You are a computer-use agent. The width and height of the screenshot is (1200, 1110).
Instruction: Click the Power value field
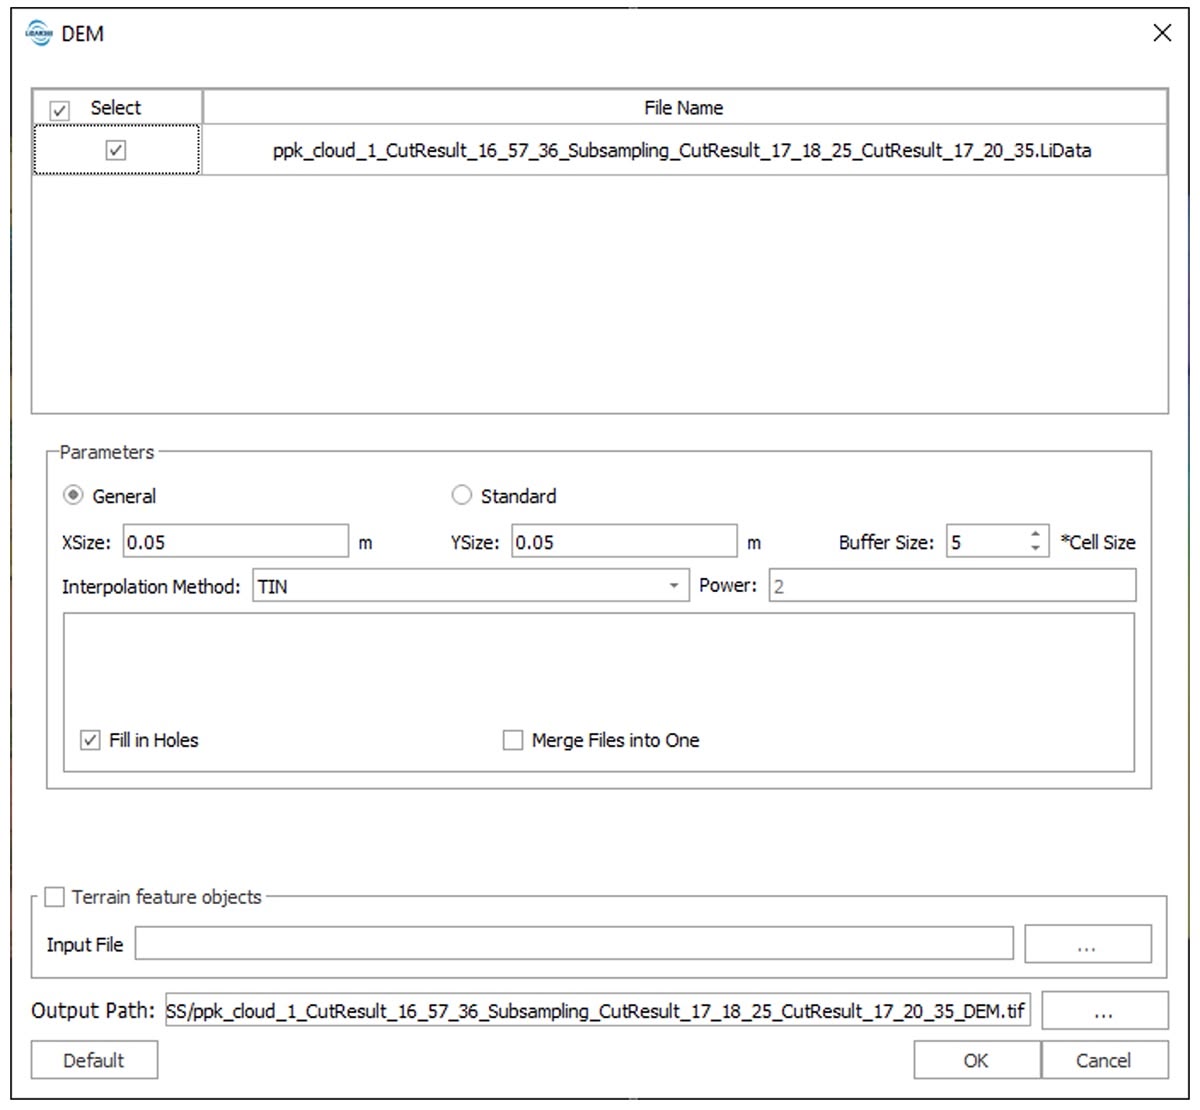(951, 586)
